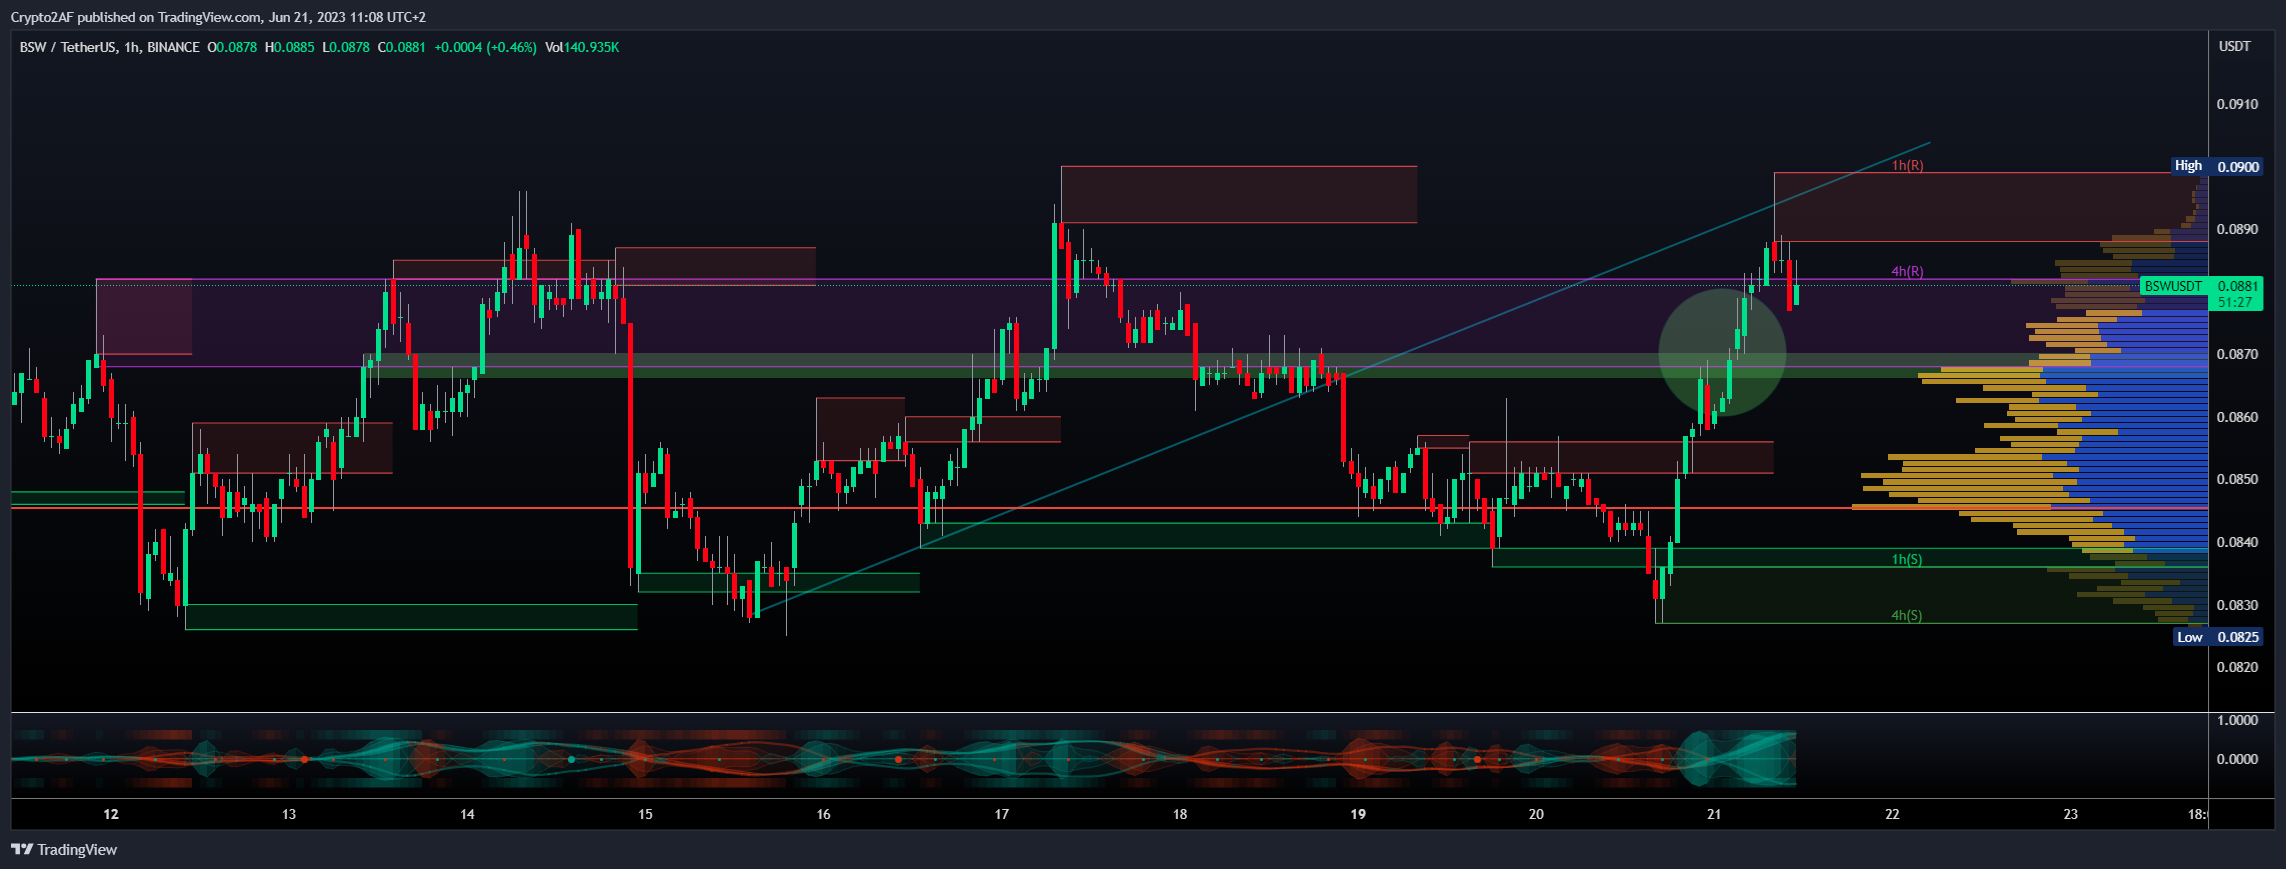This screenshot has height=869, width=2286.
Task: Select the high value H0.0885
Action: point(289,47)
